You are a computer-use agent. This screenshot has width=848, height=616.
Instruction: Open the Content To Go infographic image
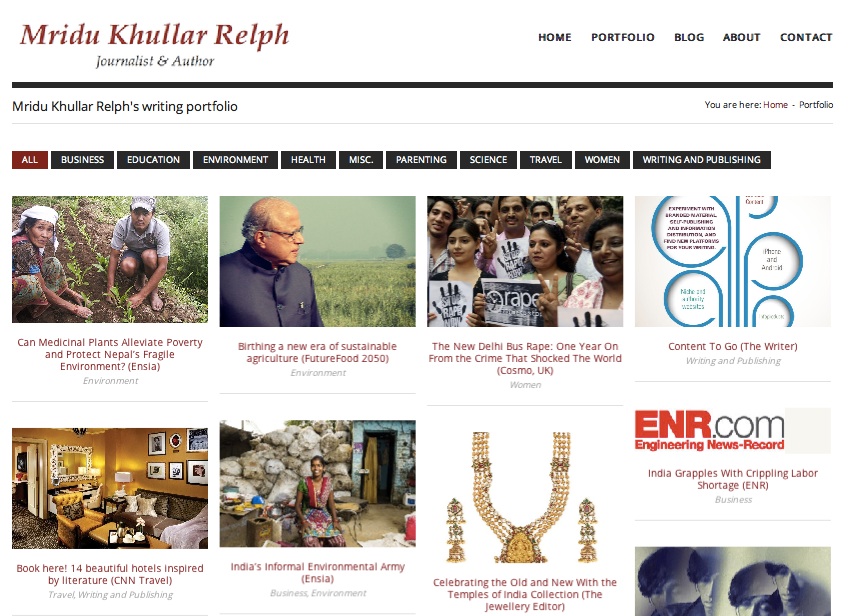[732, 261]
